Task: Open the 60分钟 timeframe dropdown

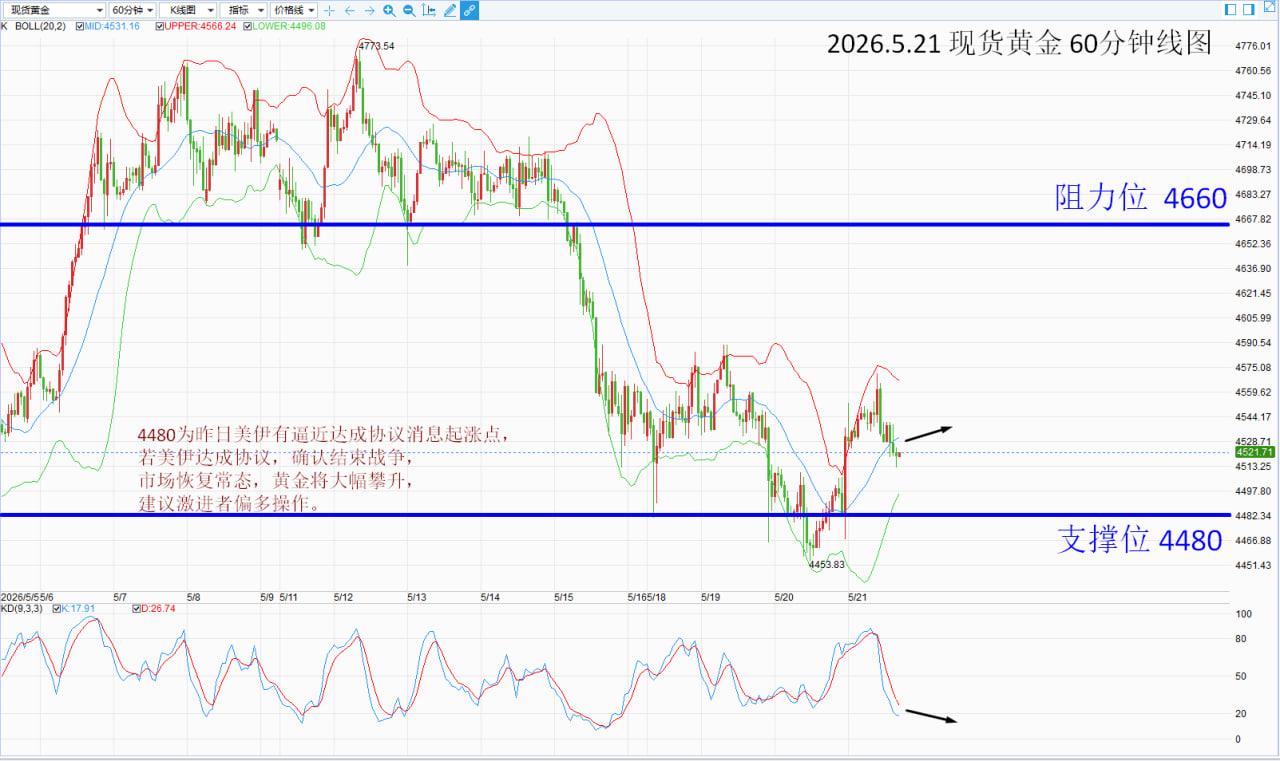Action: tap(132, 10)
